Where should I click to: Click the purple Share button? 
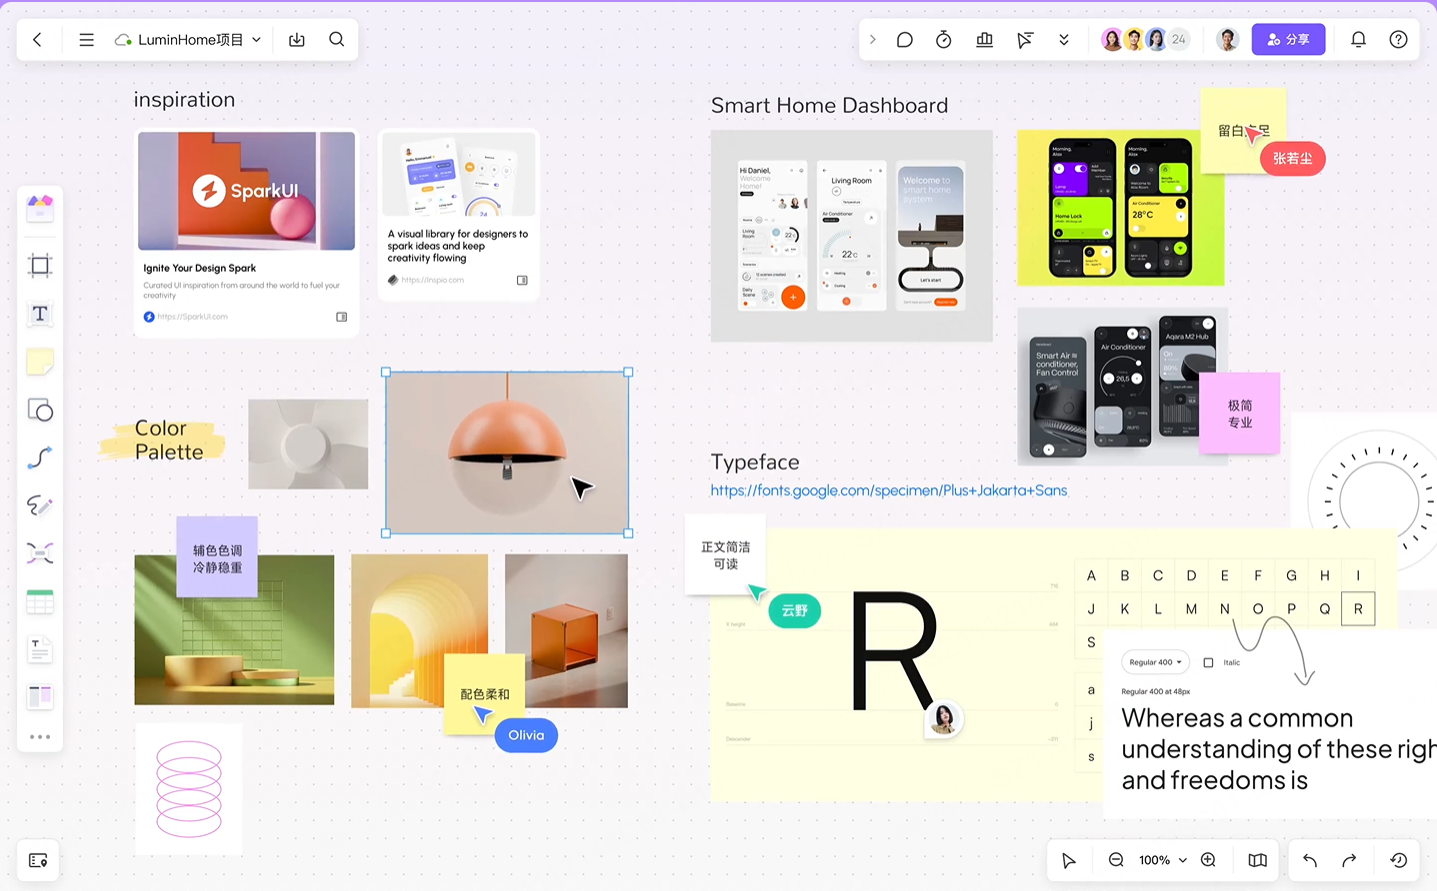1288,40
